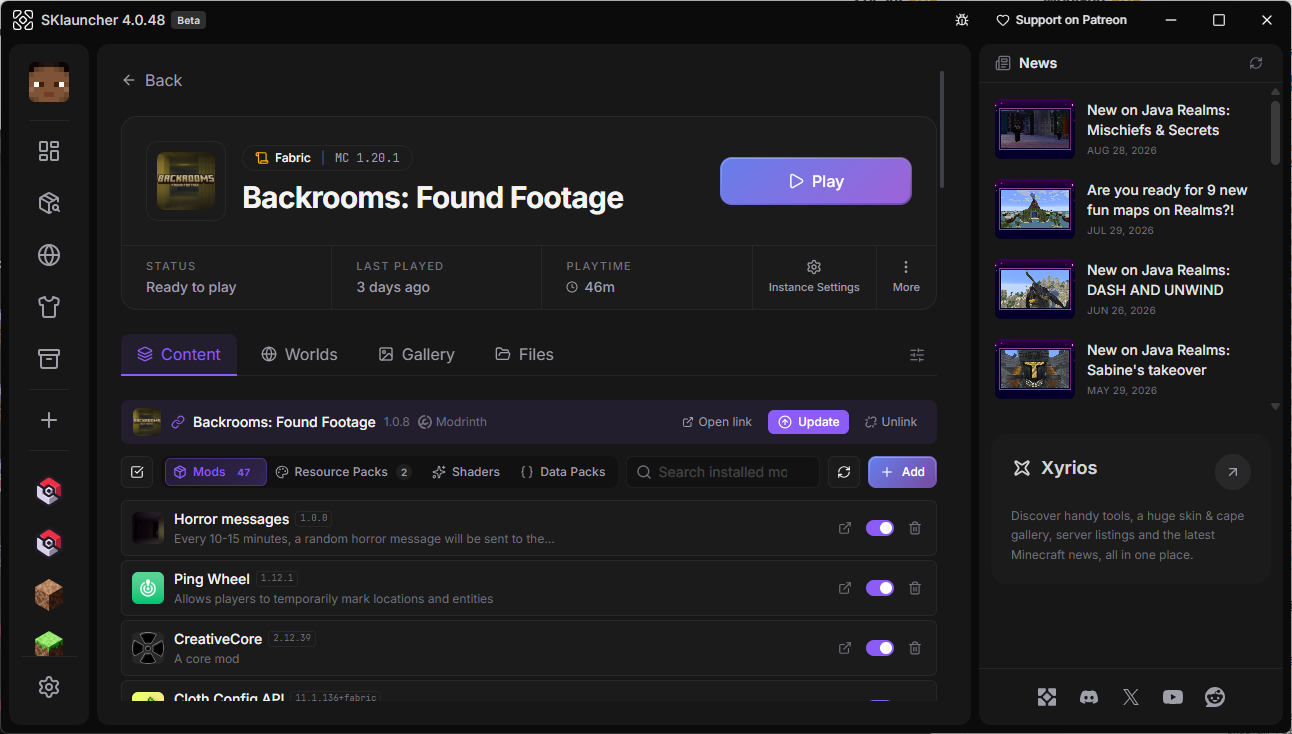Click the "Horror messages" mod name
Viewport: 1292px width, 734px height.
coord(231,519)
